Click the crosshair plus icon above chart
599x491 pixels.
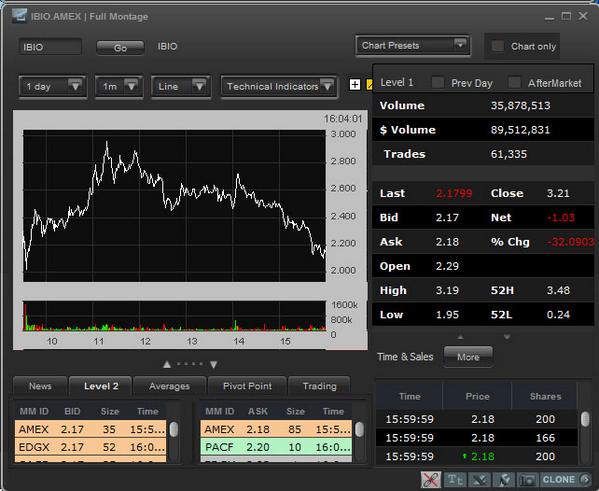point(355,84)
